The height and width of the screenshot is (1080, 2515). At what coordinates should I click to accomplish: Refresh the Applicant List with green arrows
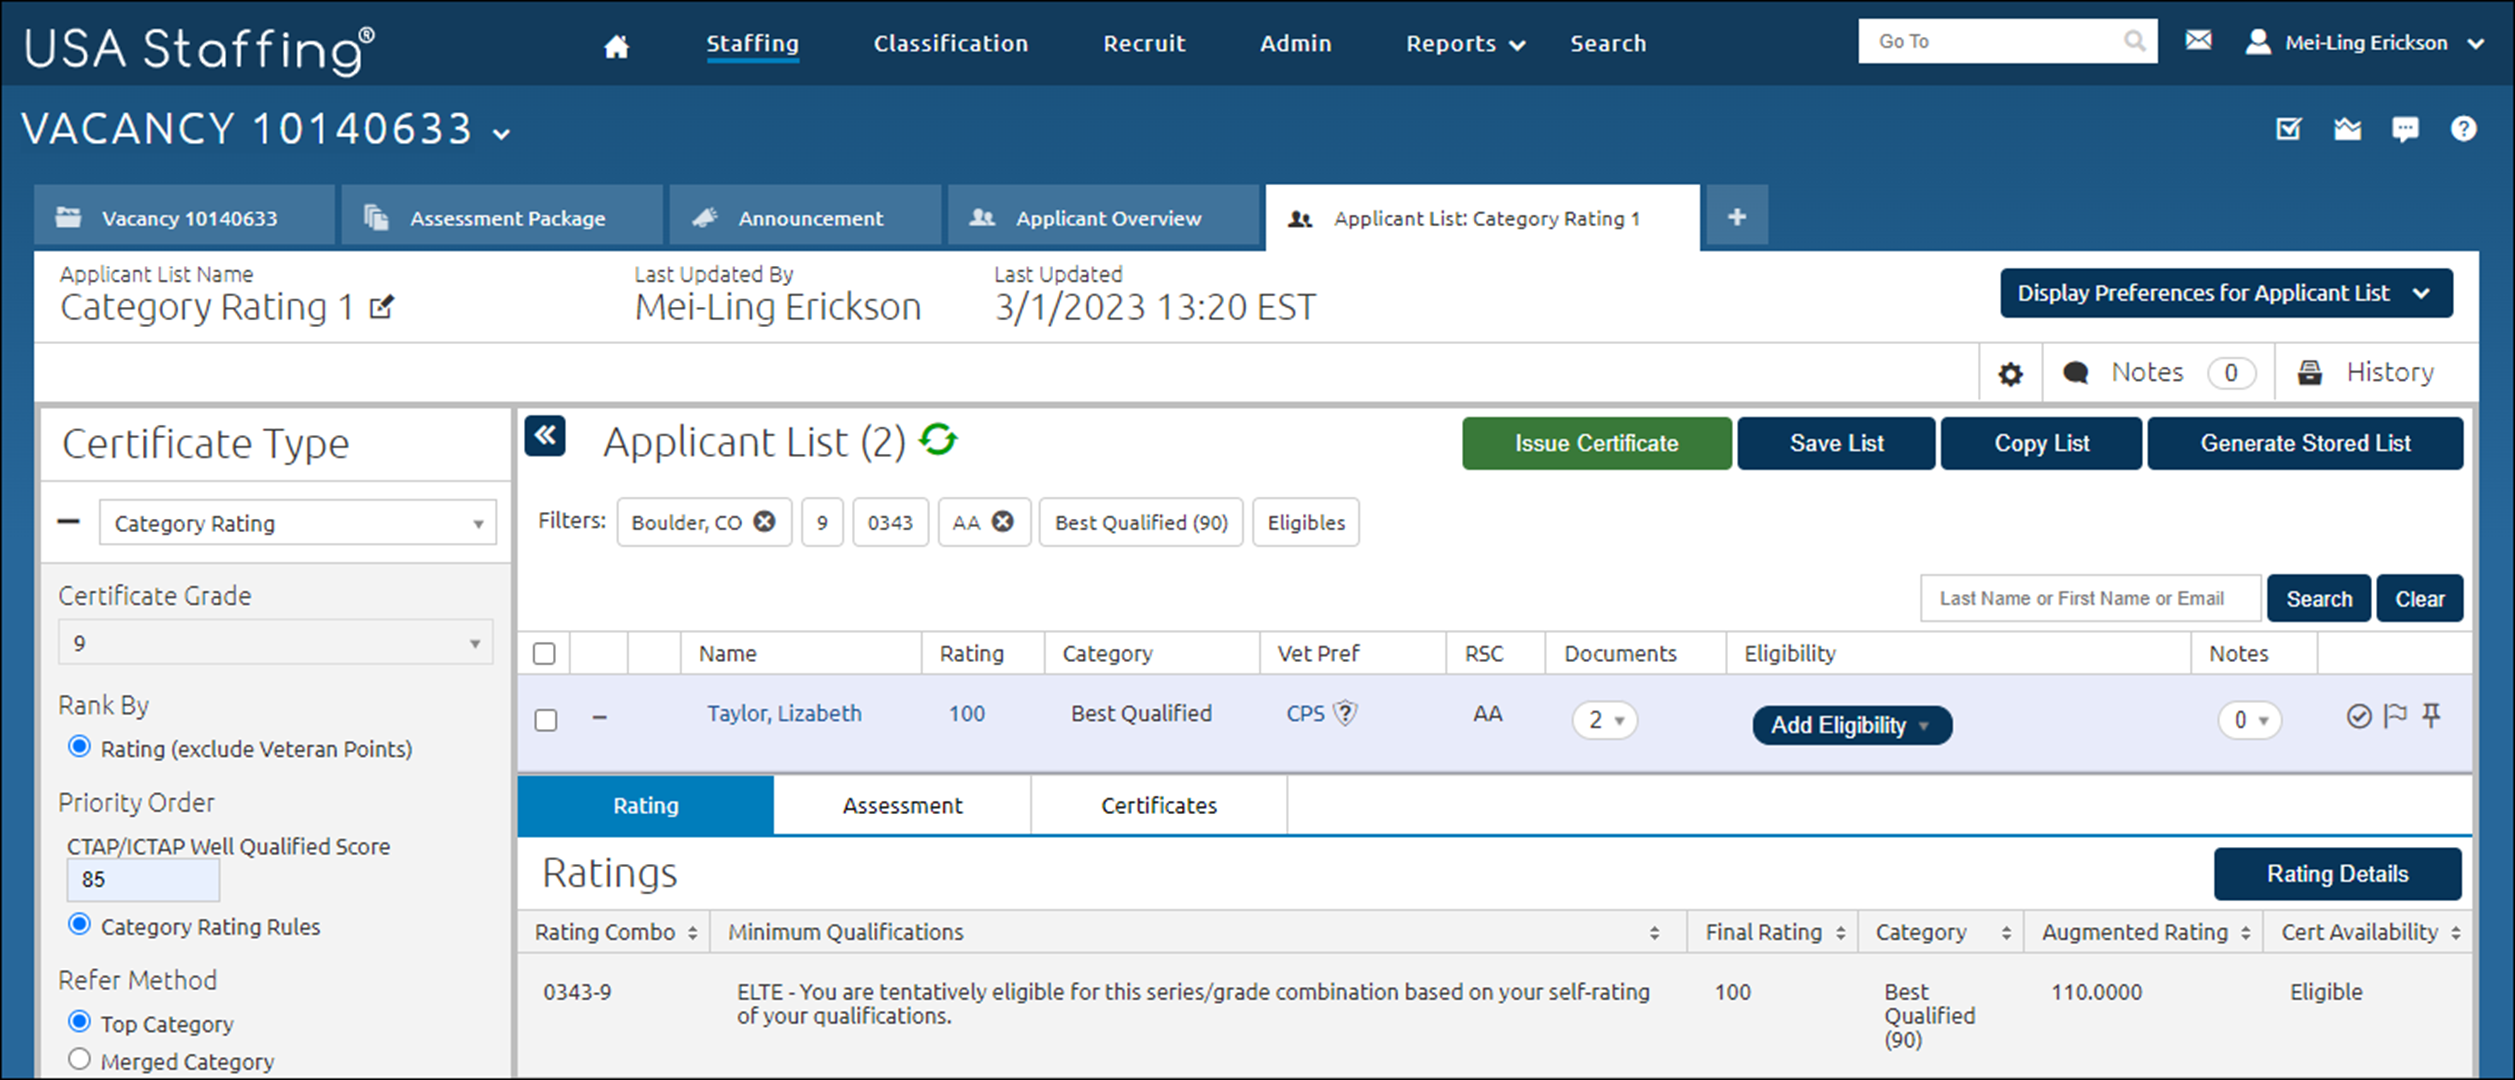pos(938,439)
